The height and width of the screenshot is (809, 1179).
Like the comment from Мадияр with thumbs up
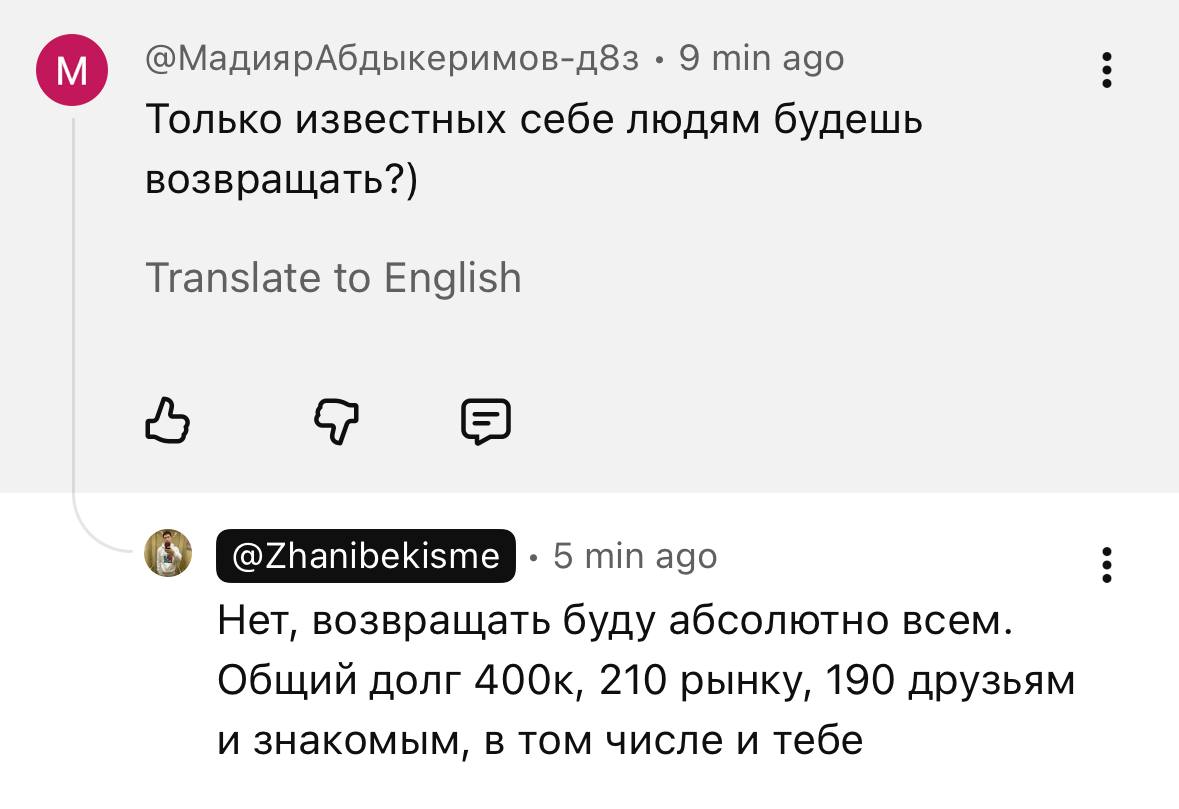point(167,421)
